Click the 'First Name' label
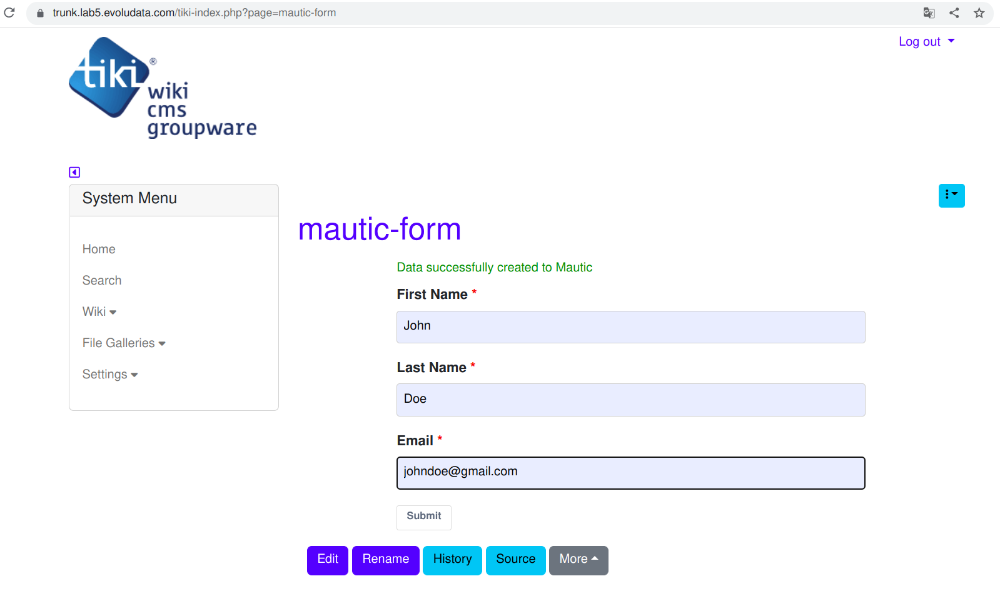The height and width of the screenshot is (590, 1000). point(432,294)
